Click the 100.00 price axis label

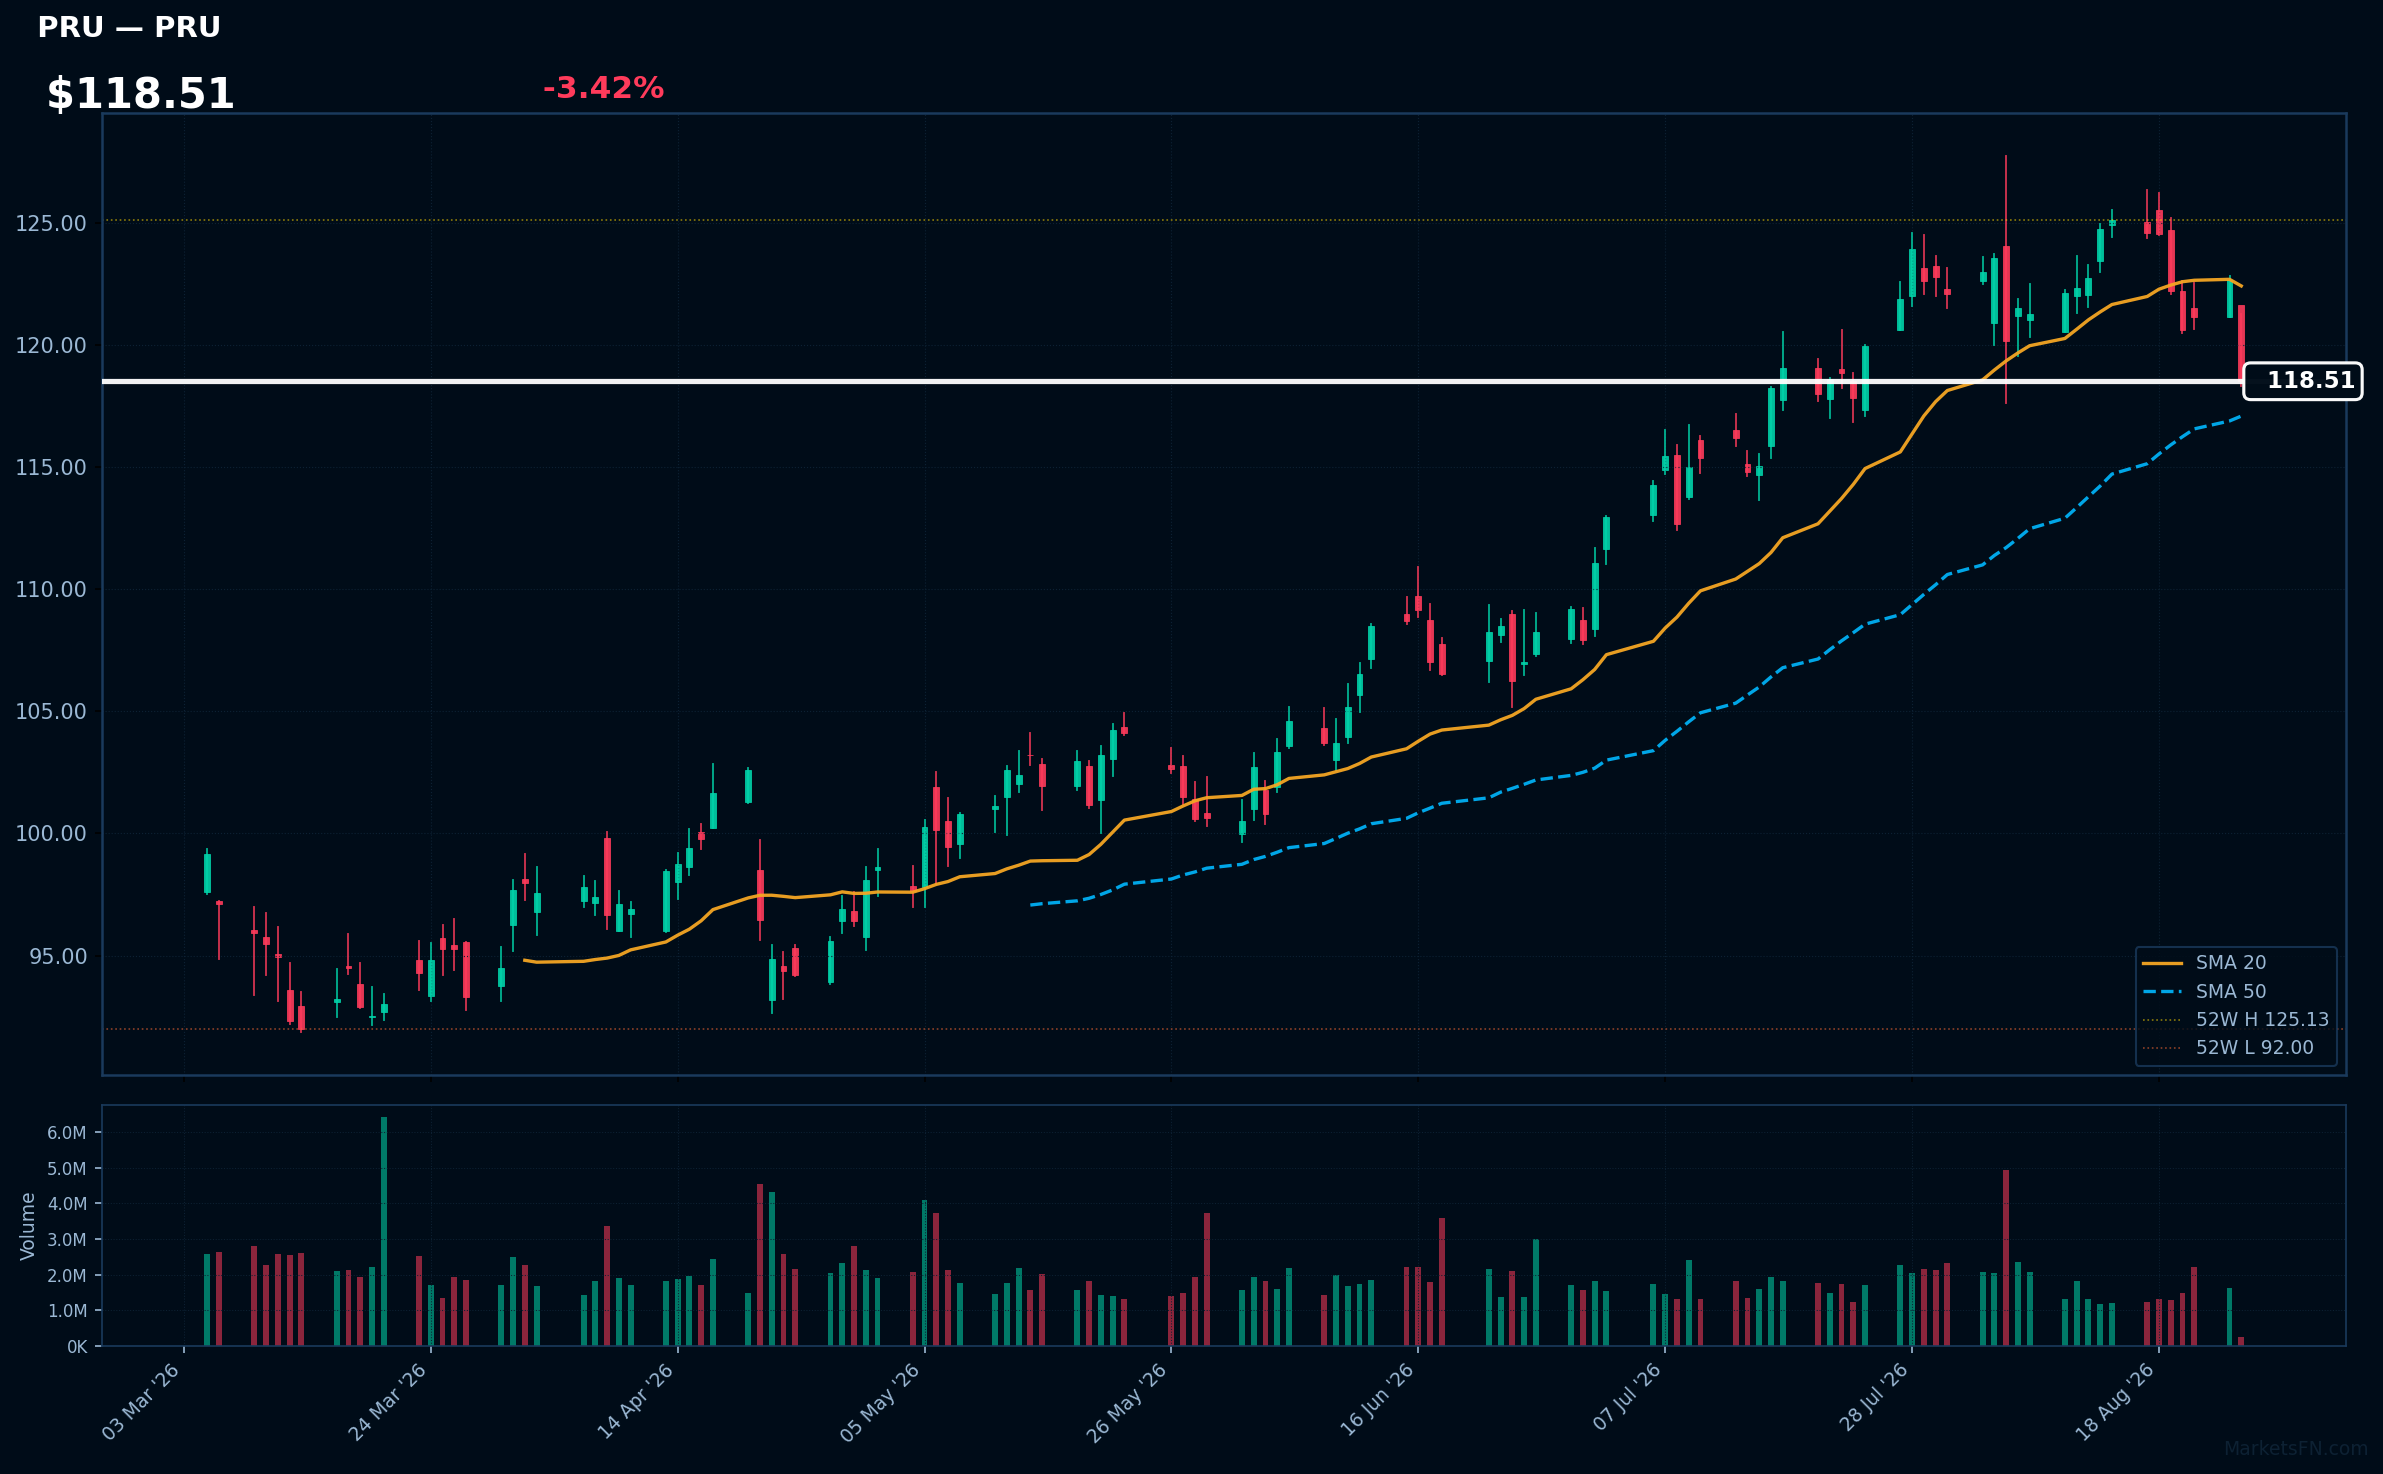coord(51,834)
